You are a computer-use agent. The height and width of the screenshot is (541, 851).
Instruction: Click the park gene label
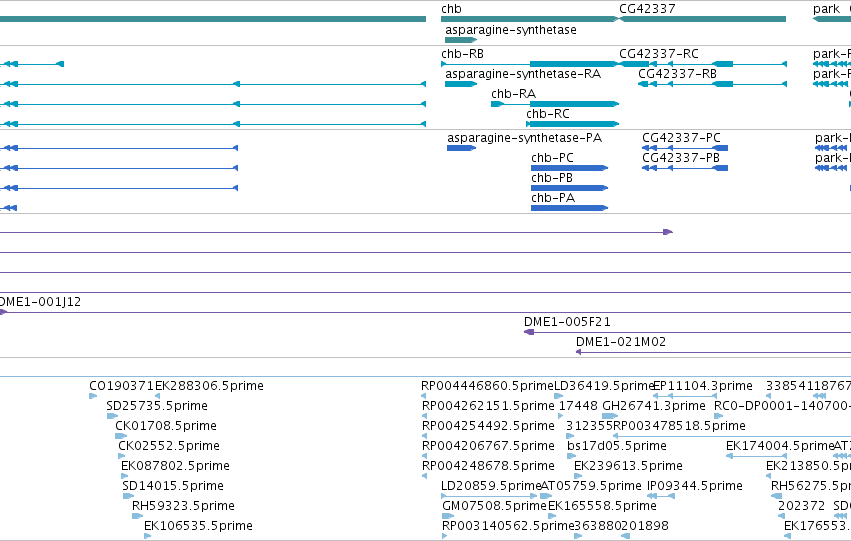826,9
